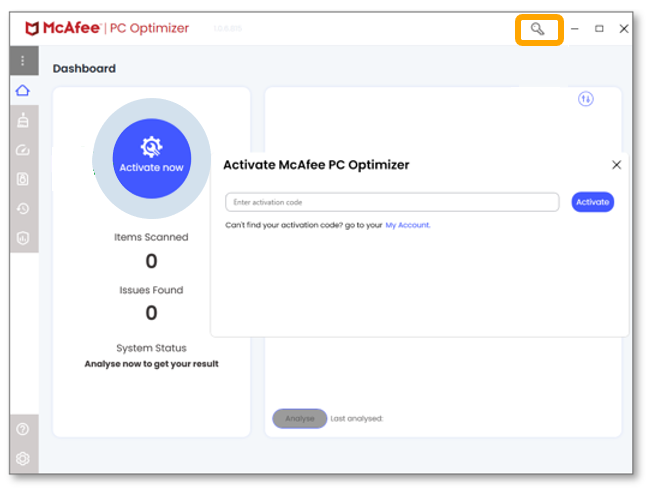Open the help question mark icon
This screenshot has height=490, width=646.
(23, 429)
